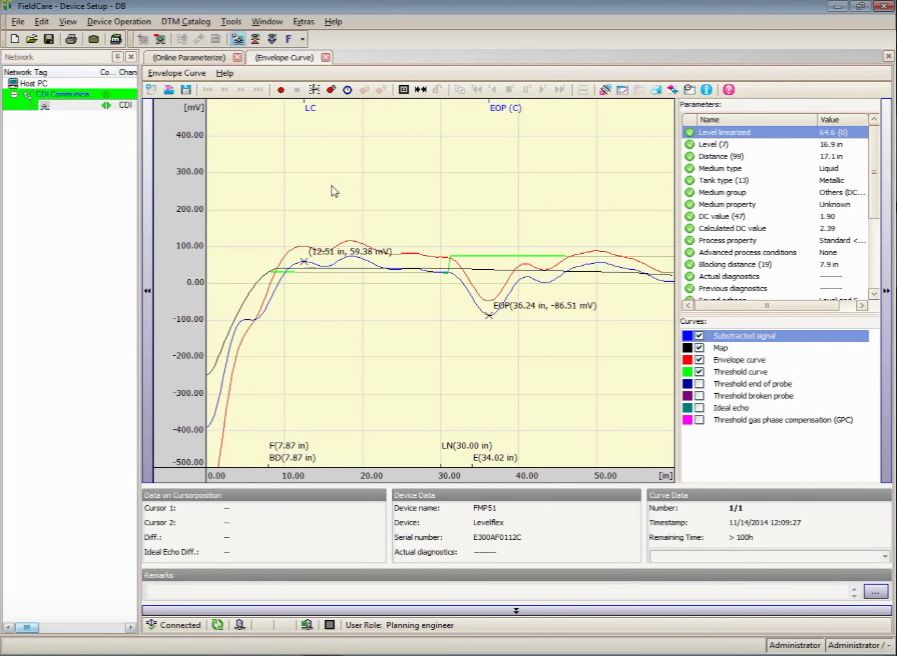Open the File menu
This screenshot has width=897, height=656.
(18, 21)
